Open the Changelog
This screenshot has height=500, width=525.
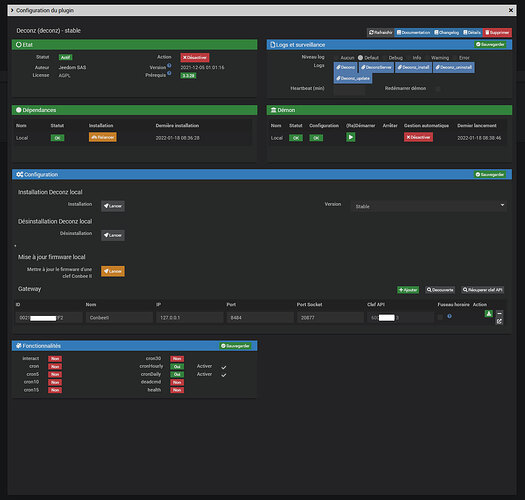point(447,32)
